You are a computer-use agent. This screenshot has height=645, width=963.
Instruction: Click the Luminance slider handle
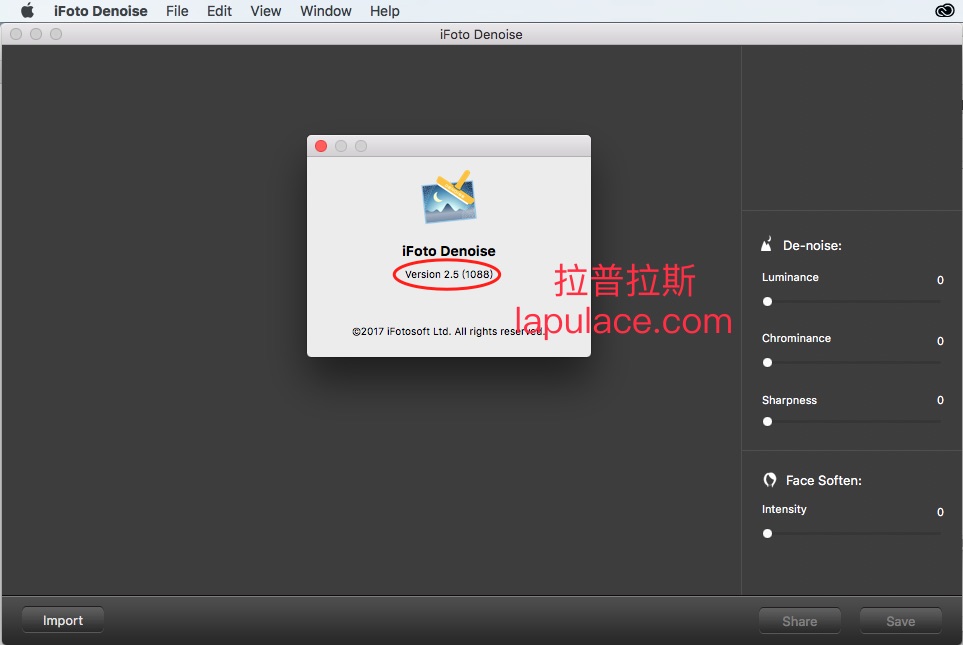767,302
